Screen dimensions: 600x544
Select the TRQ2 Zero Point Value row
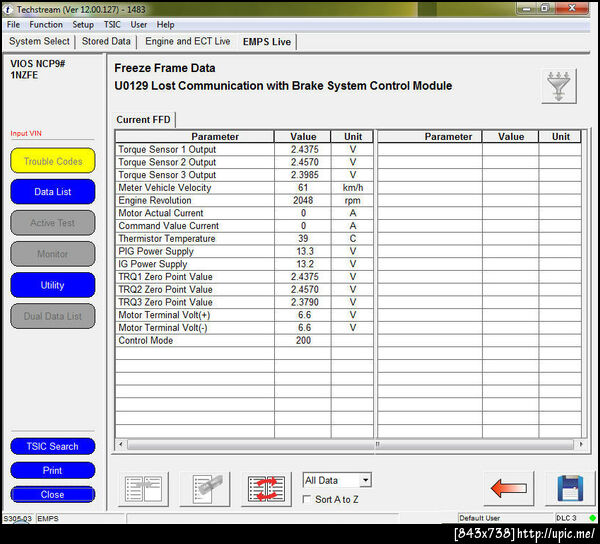coord(244,290)
